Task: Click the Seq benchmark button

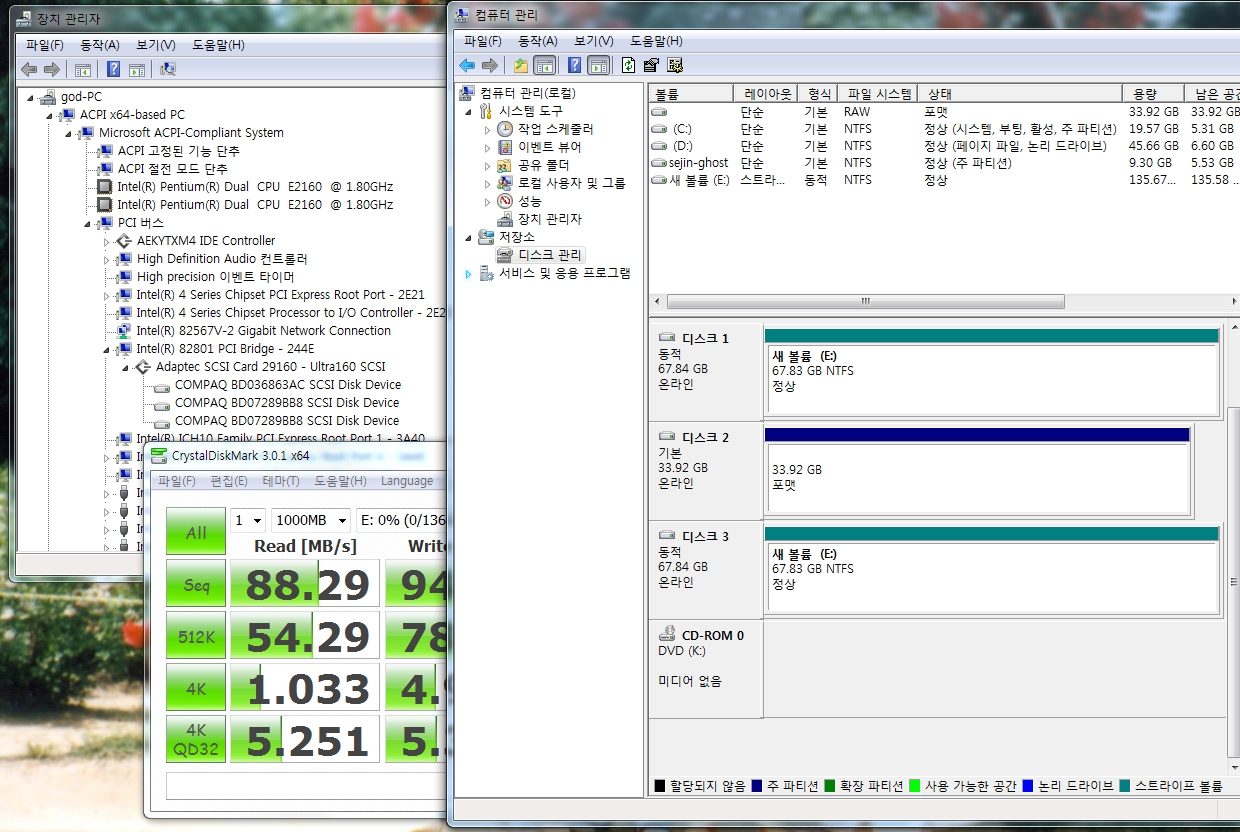Action: pyautogui.click(x=196, y=584)
